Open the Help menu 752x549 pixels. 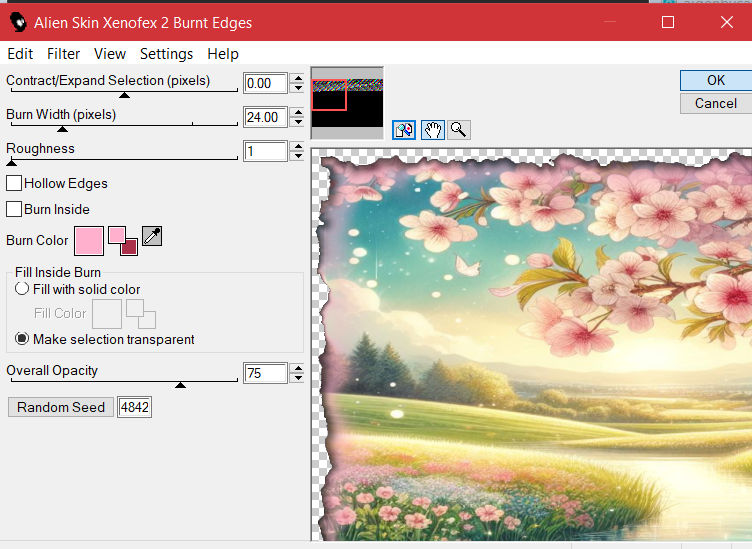coord(223,54)
